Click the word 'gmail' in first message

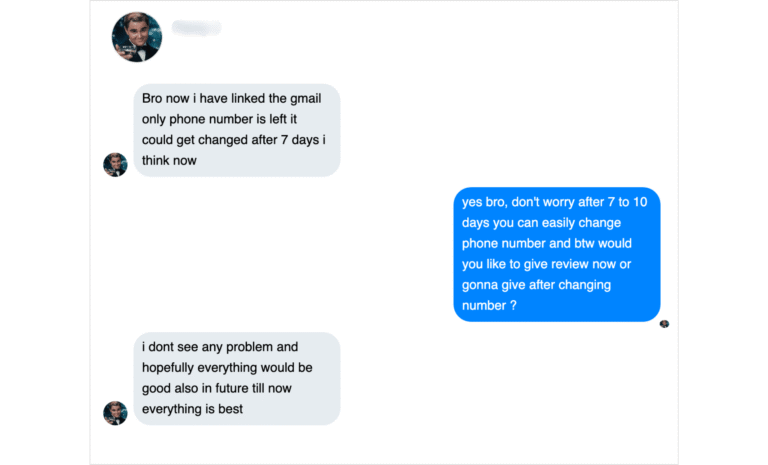(306, 99)
